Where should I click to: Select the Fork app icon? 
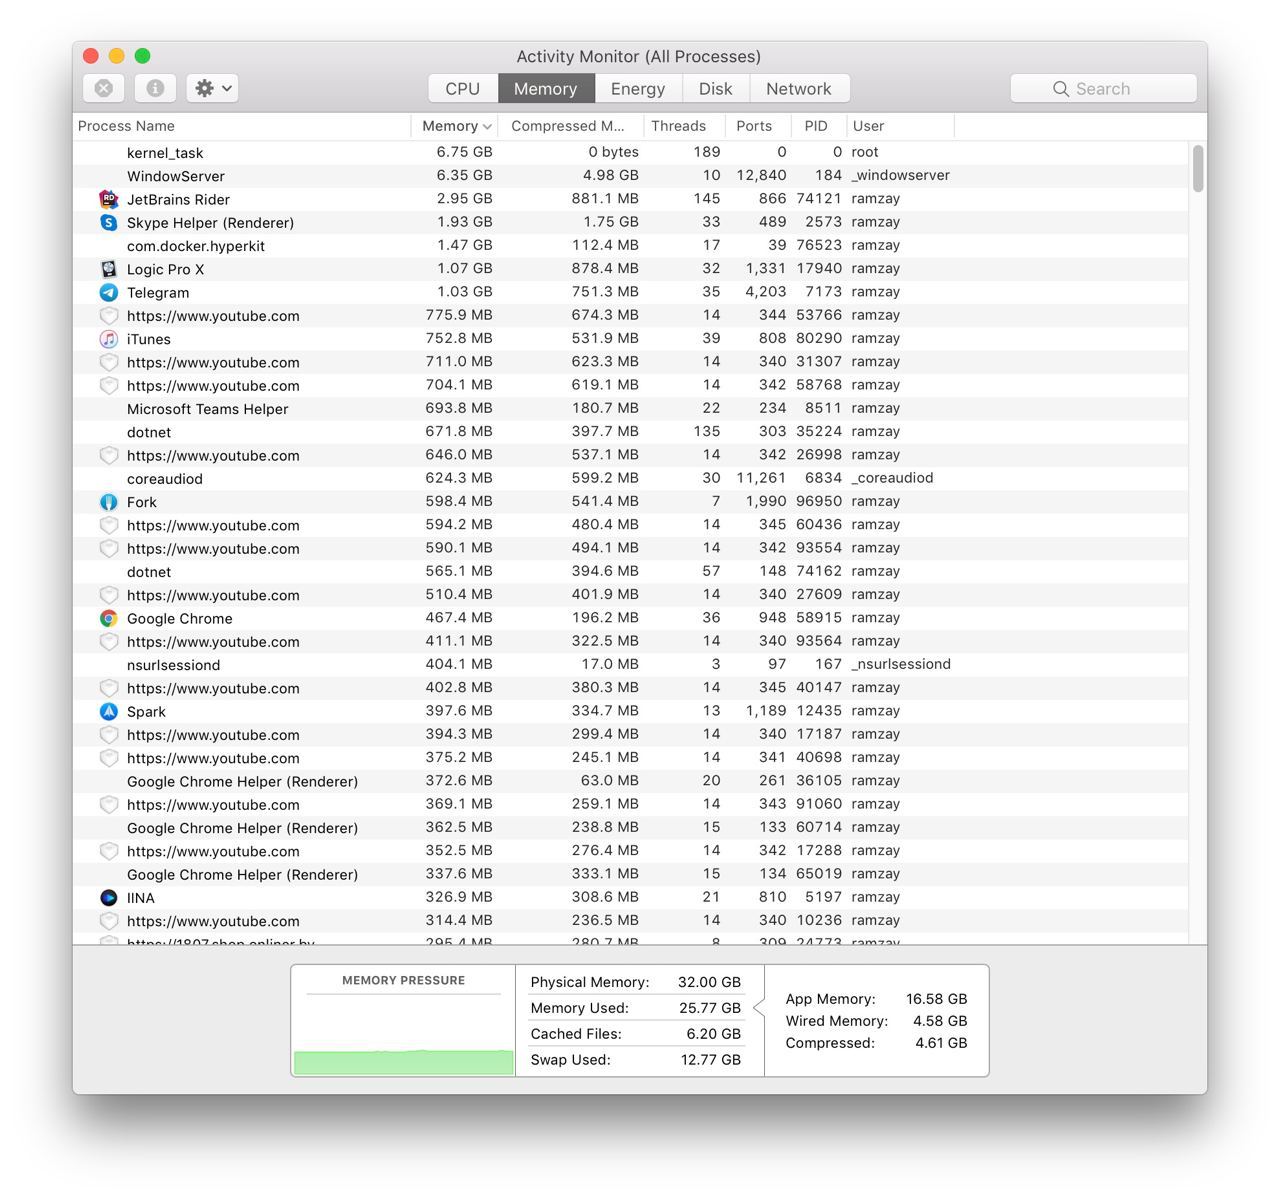[x=109, y=502]
